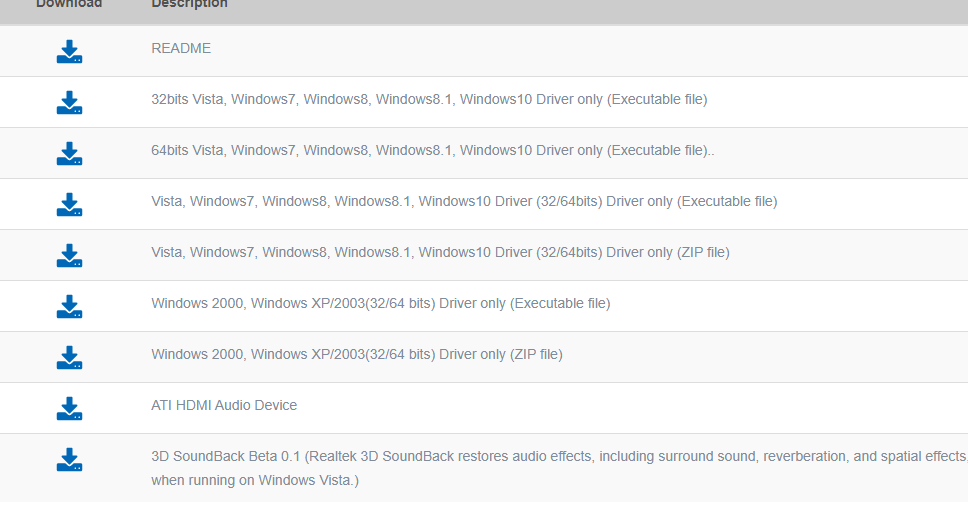Click the download icon for README

click(x=69, y=52)
